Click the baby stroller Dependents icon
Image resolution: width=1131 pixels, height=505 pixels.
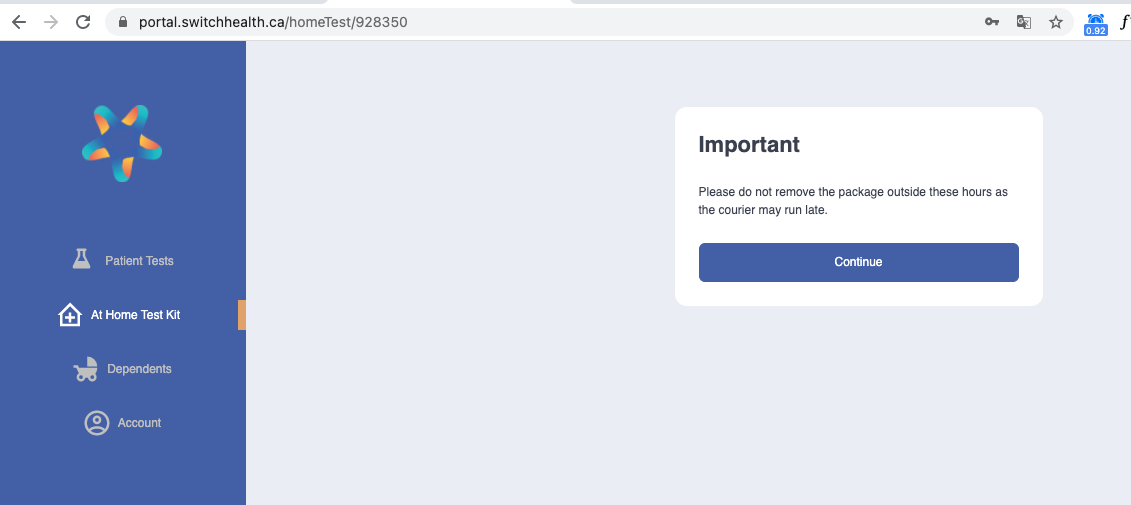pyautogui.click(x=86, y=369)
